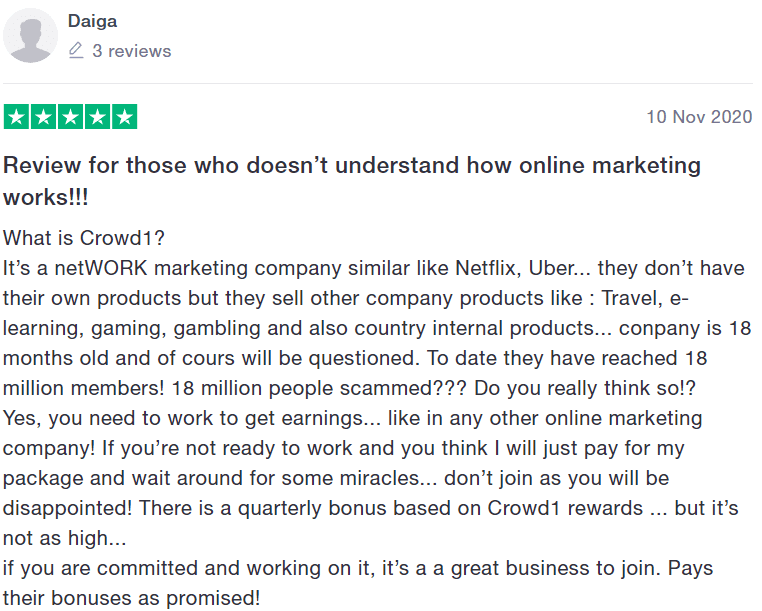Select the word netWORK in review
762x611 pixels.
pos(101,268)
